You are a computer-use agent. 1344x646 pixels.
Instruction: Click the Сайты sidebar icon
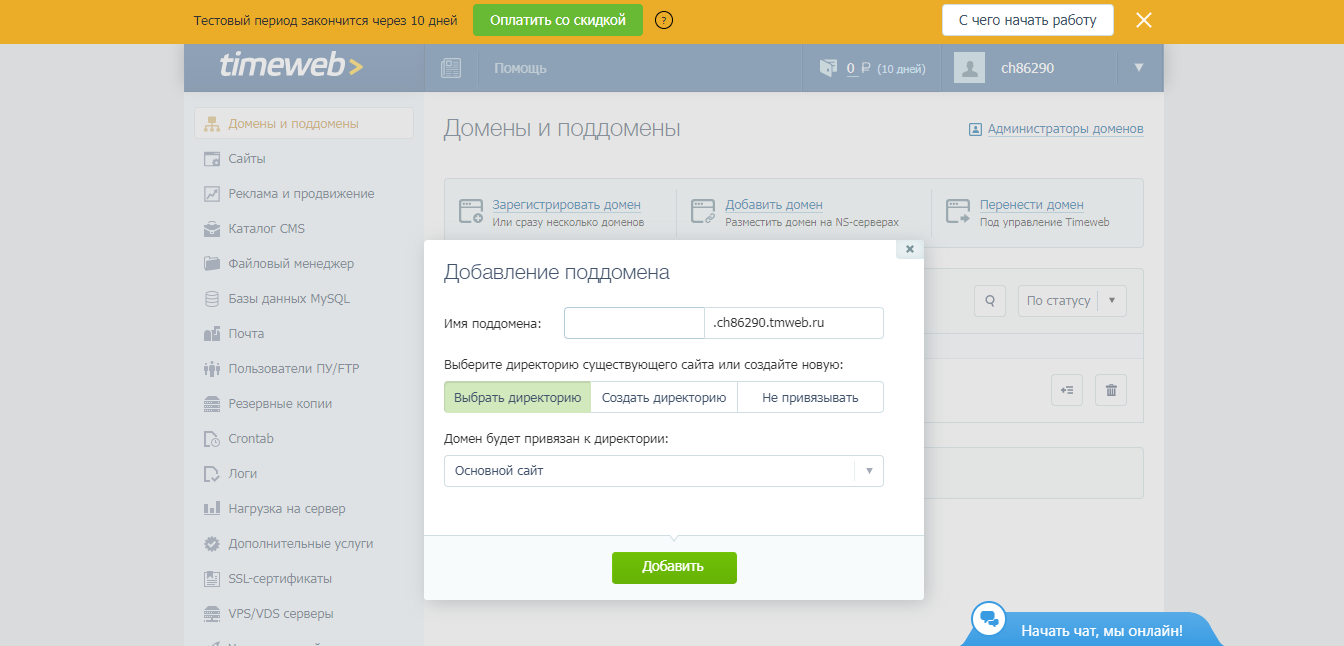[x=212, y=158]
